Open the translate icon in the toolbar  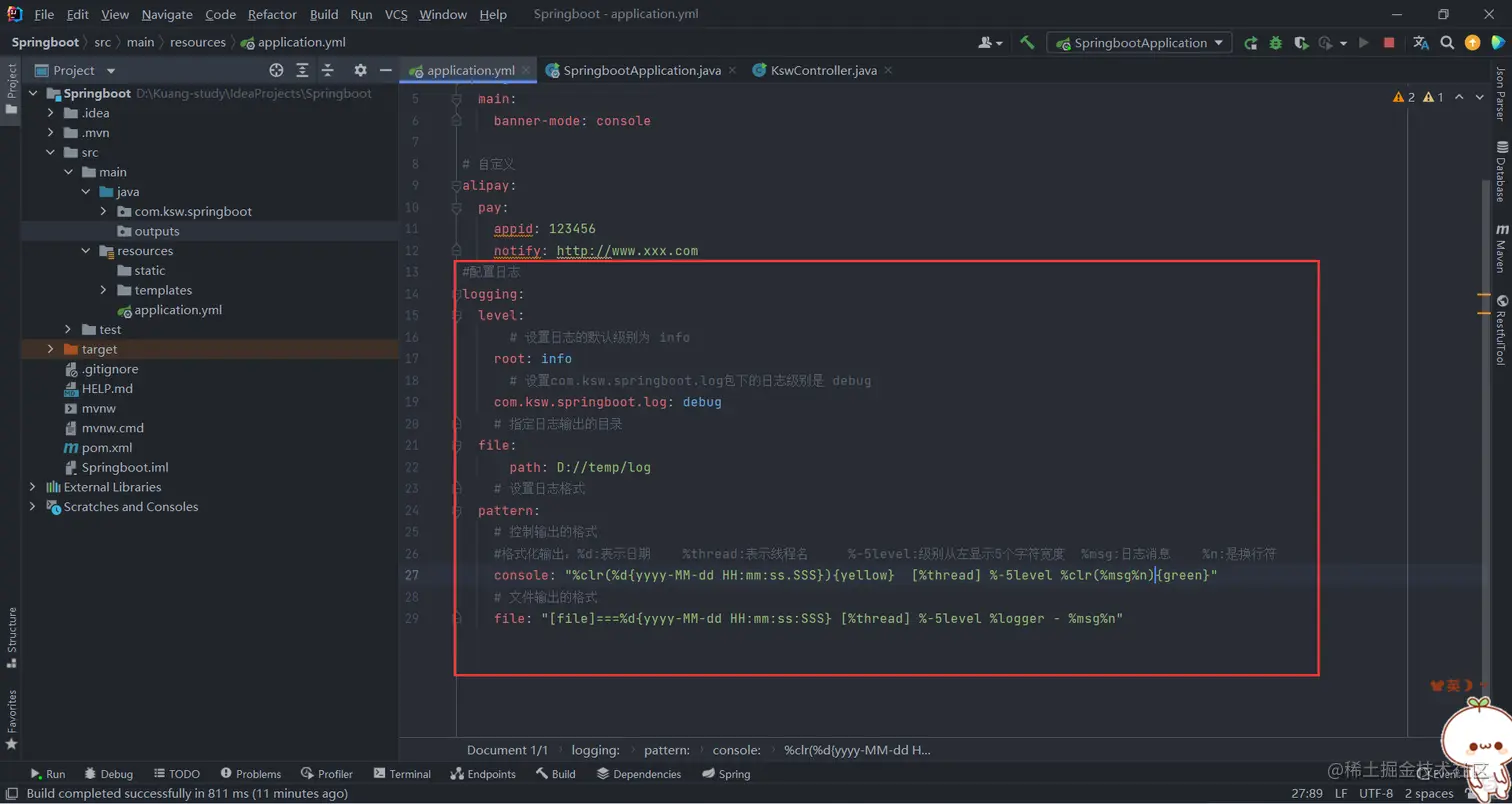[x=1421, y=43]
